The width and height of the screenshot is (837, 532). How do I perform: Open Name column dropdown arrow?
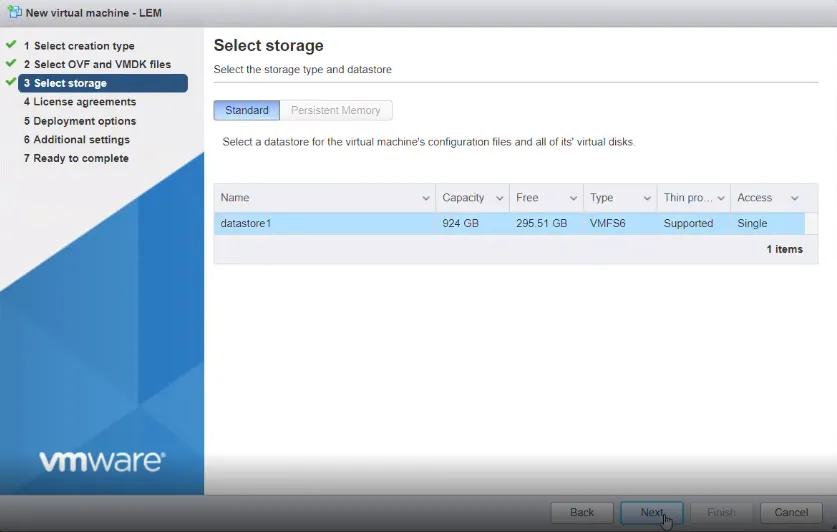pyautogui.click(x=425, y=198)
